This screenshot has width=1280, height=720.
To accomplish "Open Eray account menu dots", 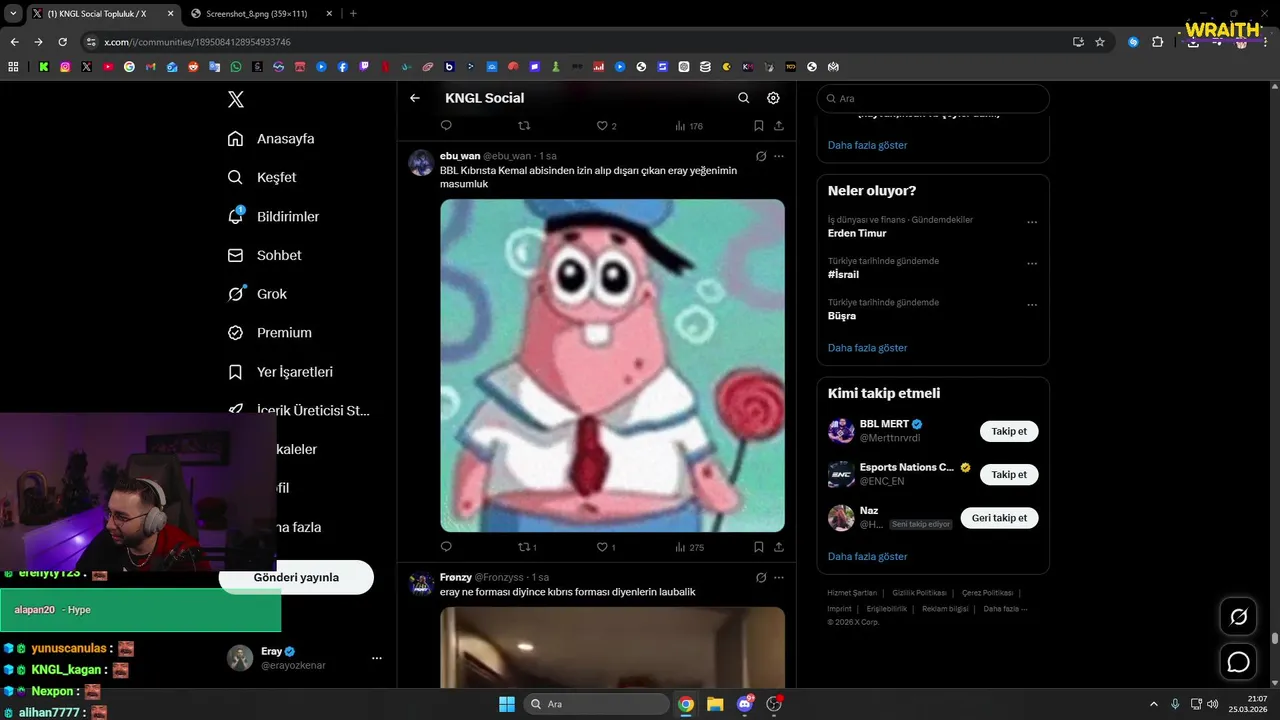I will click(x=377, y=658).
